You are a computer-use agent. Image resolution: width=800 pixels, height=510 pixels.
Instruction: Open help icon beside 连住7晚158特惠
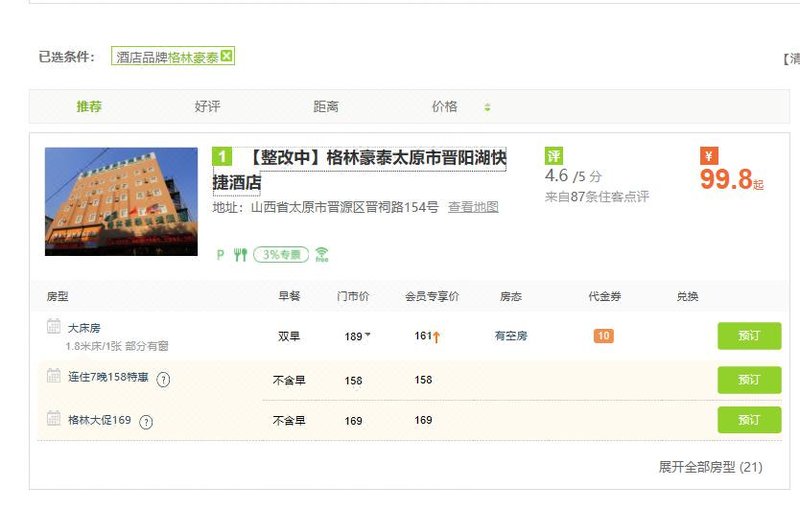(164, 379)
